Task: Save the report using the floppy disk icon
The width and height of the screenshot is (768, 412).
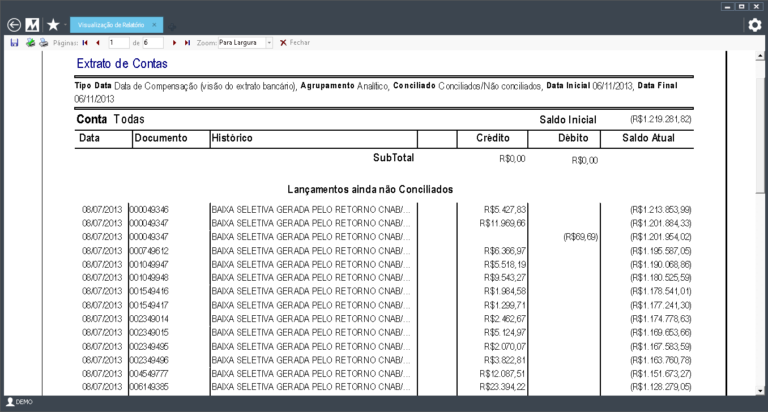Action: (14, 43)
